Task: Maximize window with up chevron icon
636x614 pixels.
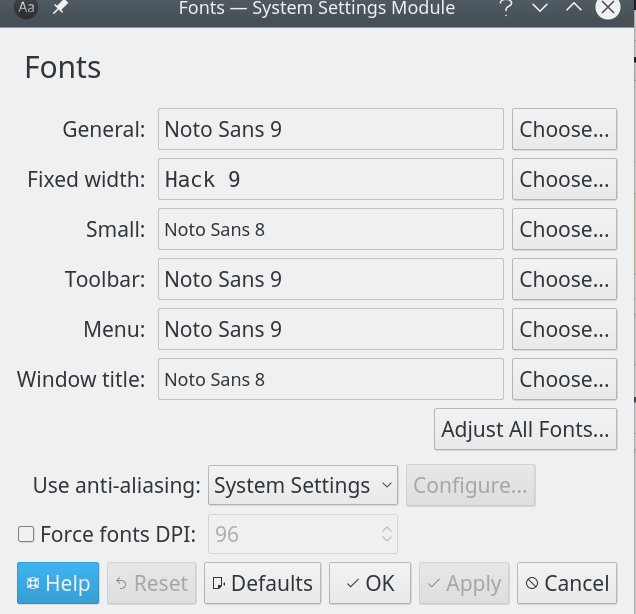Action: [574, 6]
